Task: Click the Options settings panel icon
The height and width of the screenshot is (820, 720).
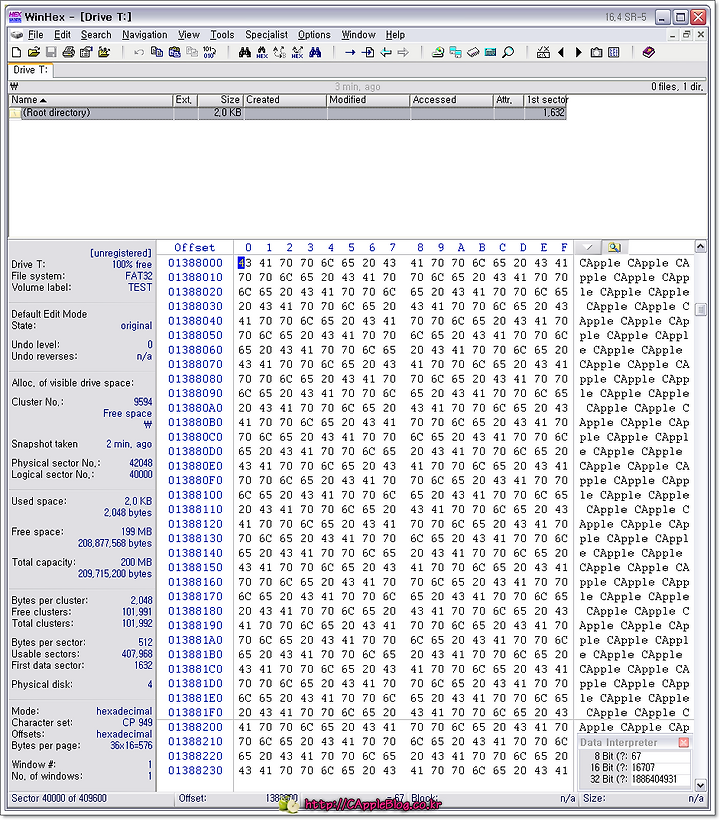Action: [x=614, y=52]
